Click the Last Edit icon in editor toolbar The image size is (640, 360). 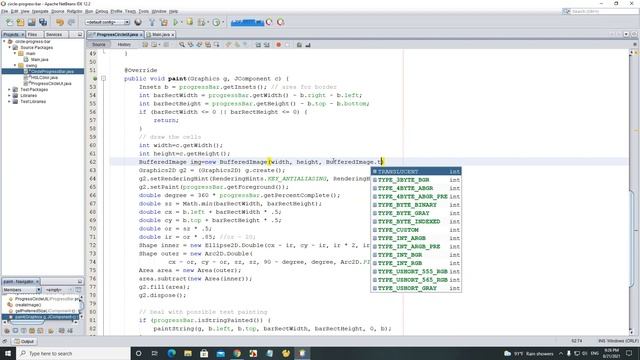[x=145, y=44]
